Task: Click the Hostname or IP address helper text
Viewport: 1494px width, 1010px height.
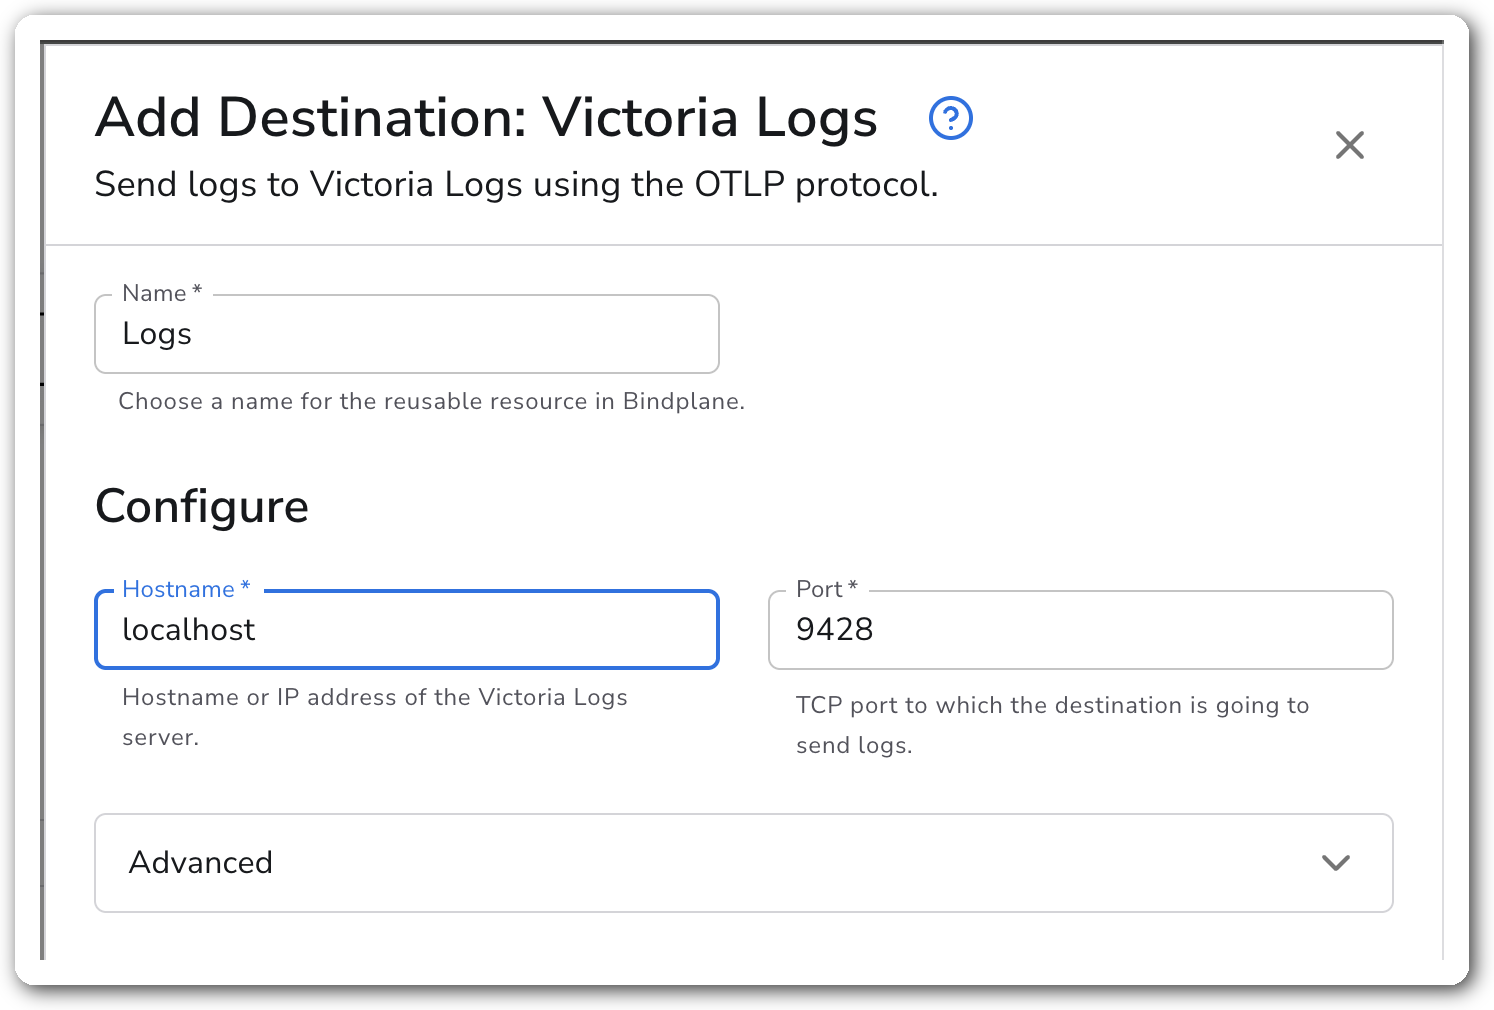Action: point(374,698)
